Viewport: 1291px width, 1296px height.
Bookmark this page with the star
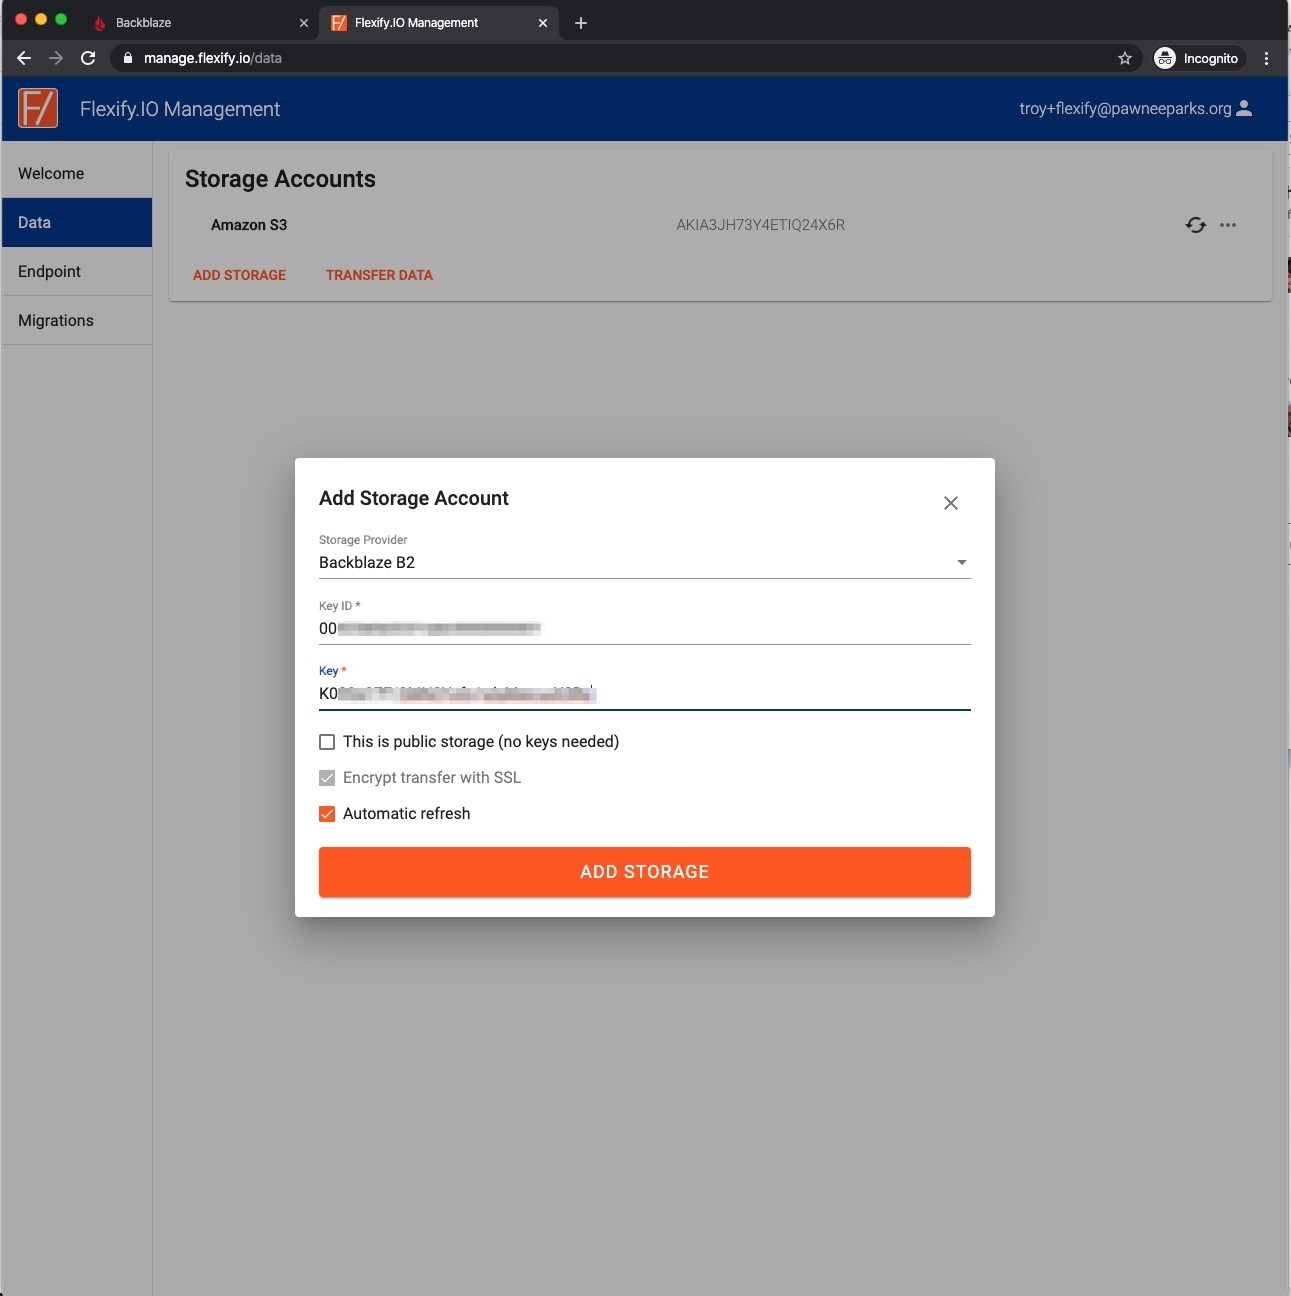click(x=1125, y=58)
